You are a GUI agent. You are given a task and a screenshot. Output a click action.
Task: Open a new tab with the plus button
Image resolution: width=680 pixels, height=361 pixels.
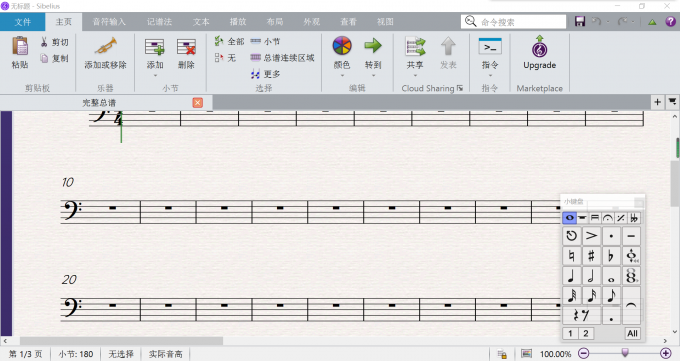657,102
